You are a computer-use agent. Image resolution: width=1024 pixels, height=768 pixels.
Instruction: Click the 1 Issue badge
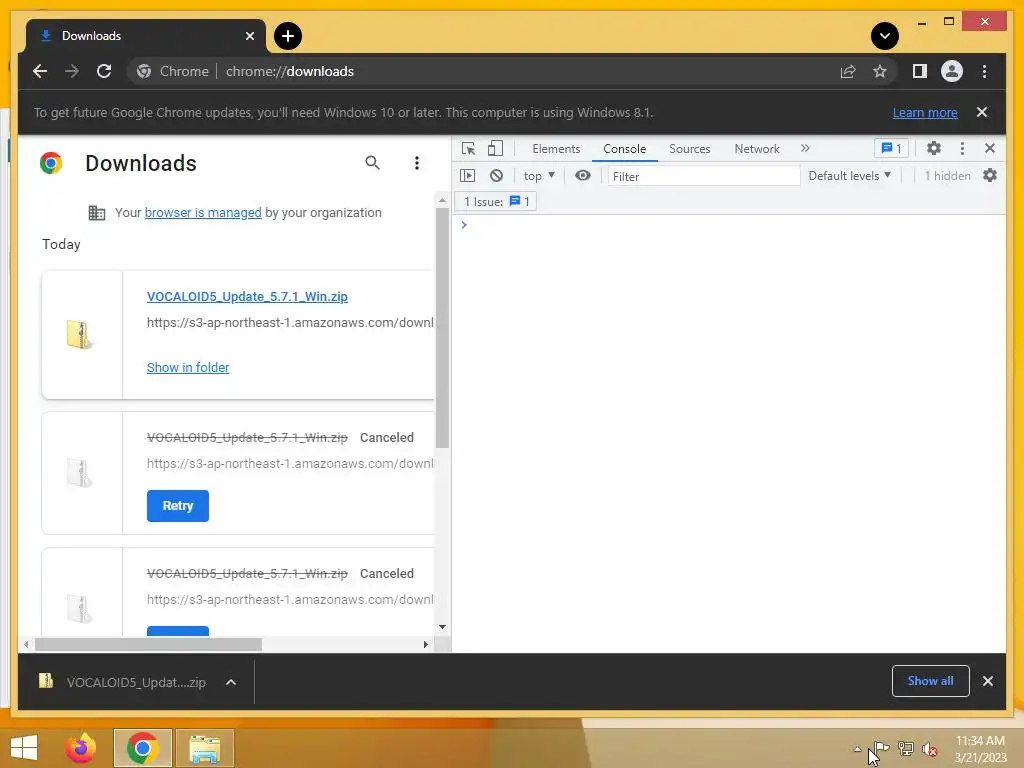click(x=496, y=201)
